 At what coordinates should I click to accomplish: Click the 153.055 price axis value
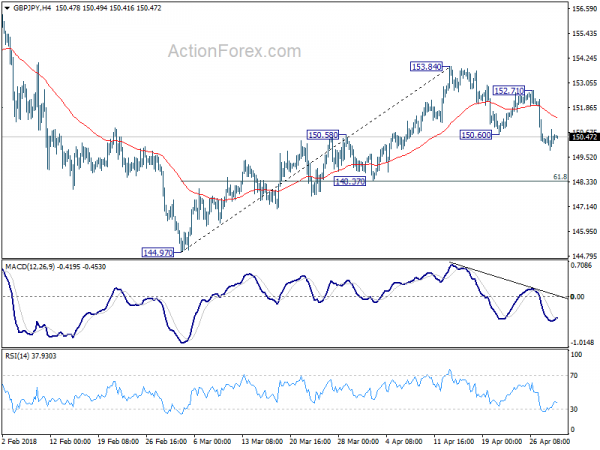tap(584, 83)
